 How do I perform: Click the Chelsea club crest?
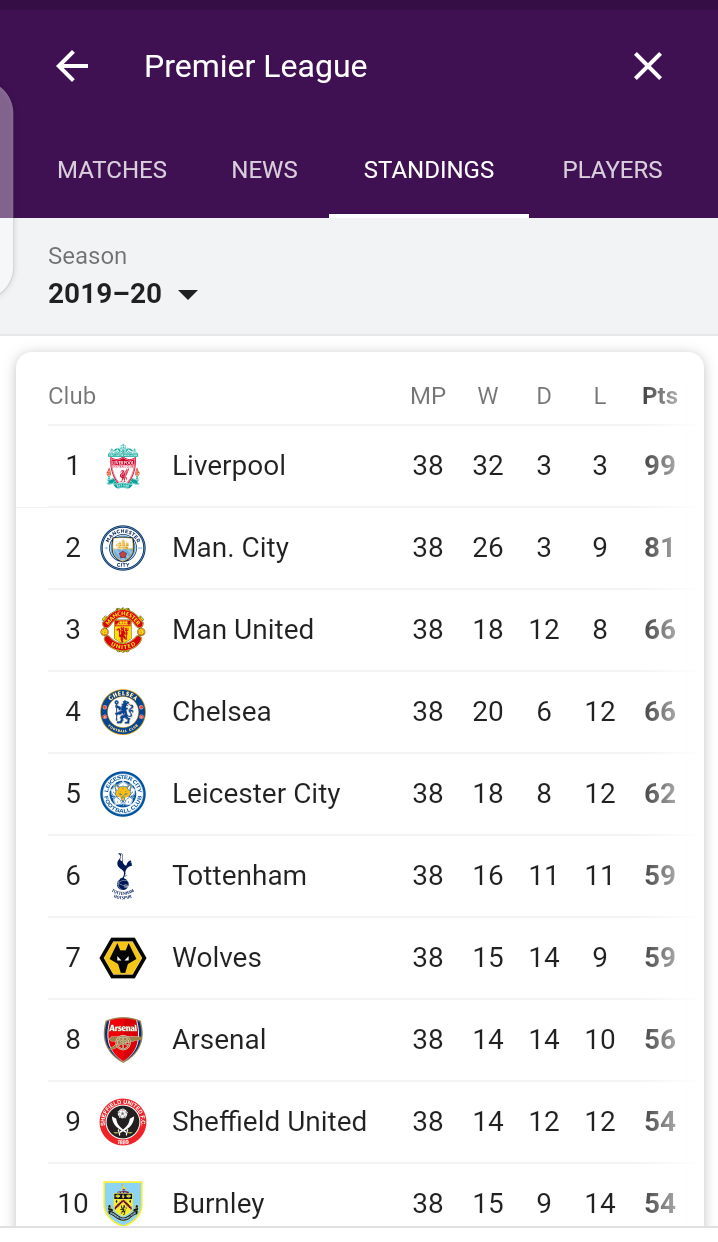point(123,712)
